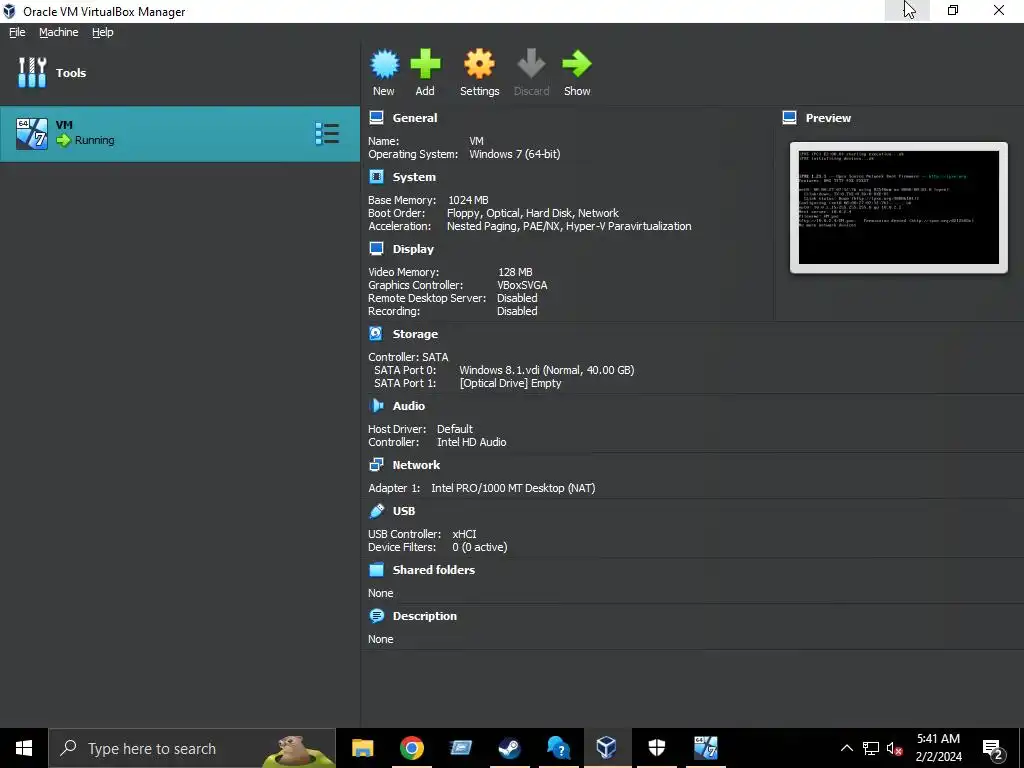Click the New virtual machine icon
1024x768 pixels.
click(x=384, y=64)
